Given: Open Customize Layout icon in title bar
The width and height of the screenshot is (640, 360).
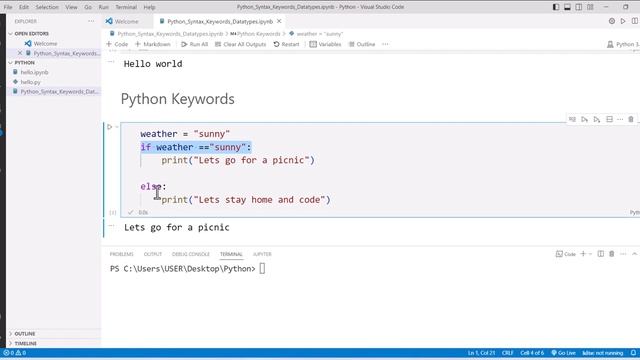Looking at the screenshot, I should [x=590, y=7].
